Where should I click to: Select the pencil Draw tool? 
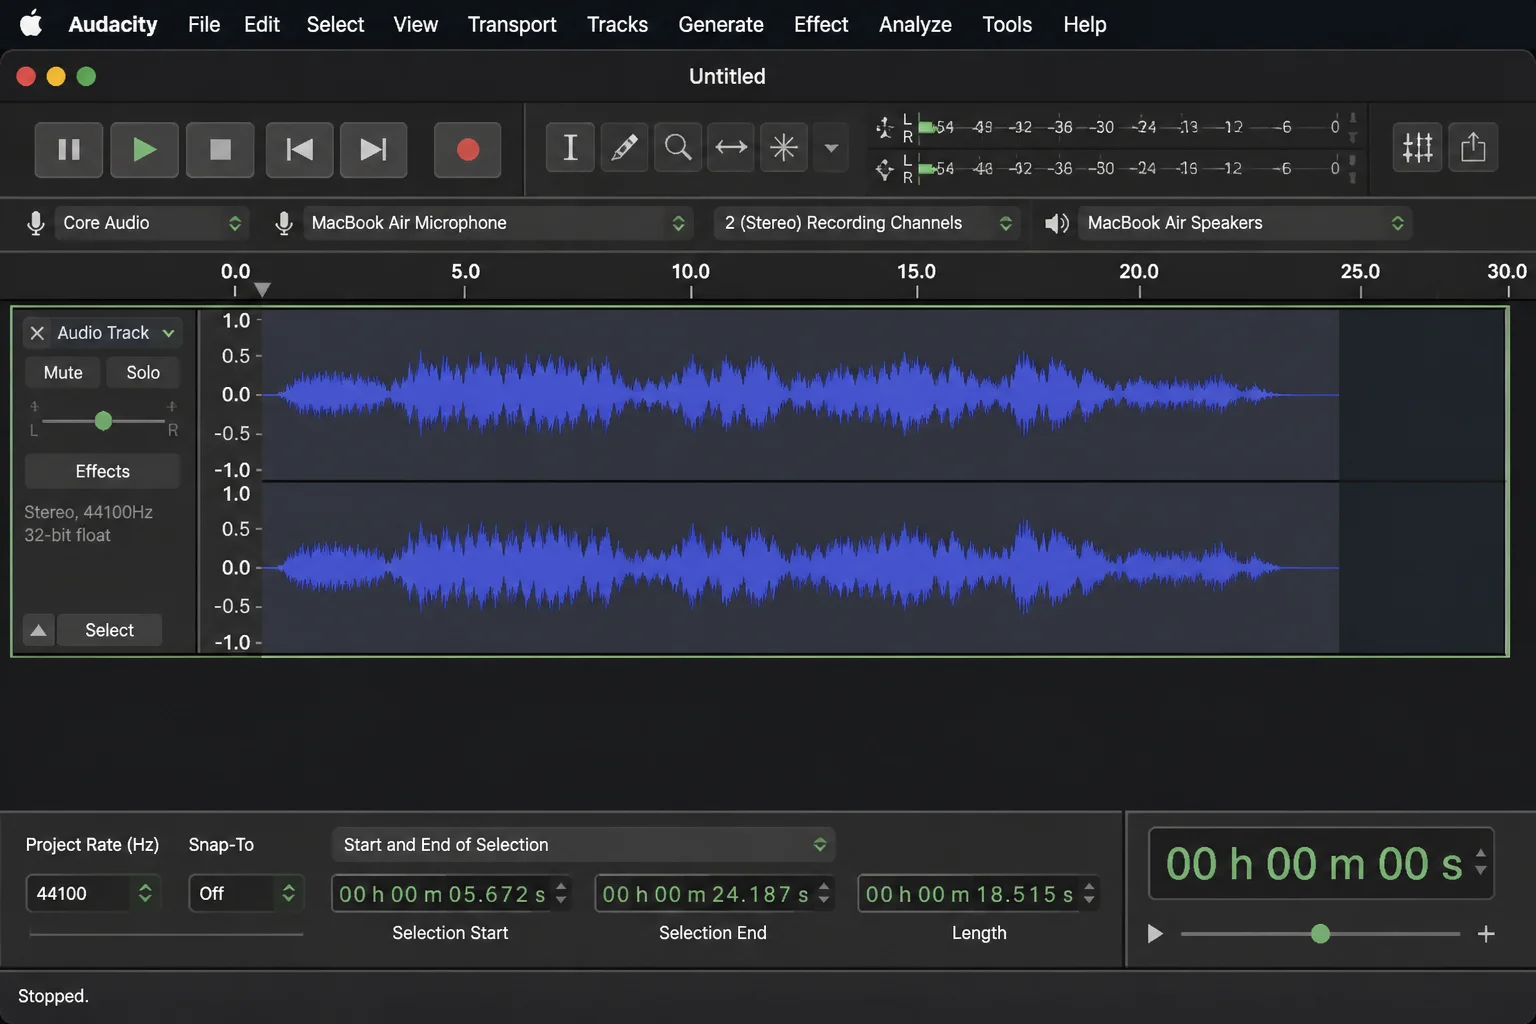coord(624,148)
